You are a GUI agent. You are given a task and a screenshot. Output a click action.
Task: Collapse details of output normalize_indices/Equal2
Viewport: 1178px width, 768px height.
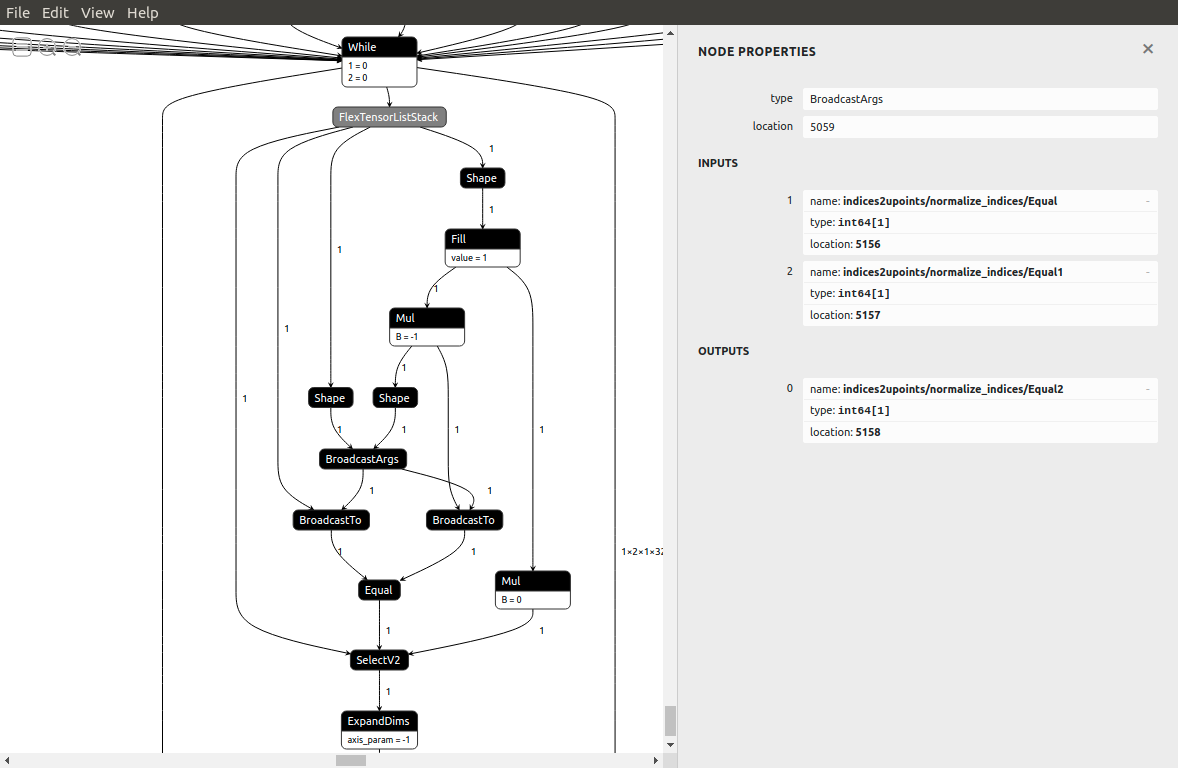click(1147, 388)
